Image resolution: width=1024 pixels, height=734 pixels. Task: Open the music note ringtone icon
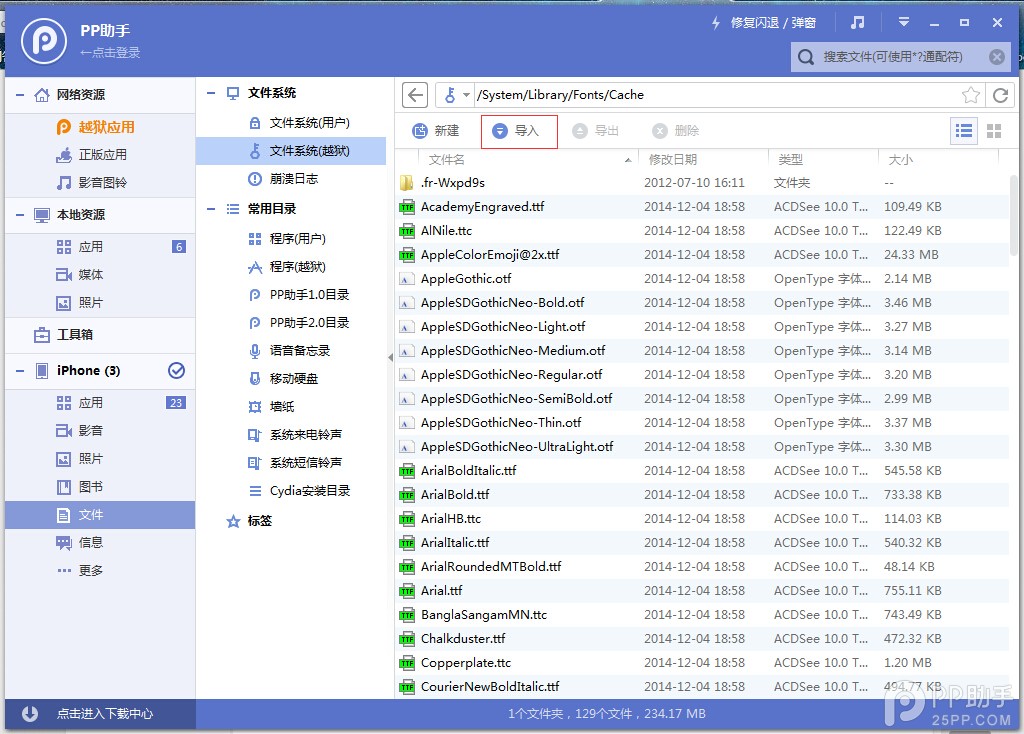pos(857,22)
